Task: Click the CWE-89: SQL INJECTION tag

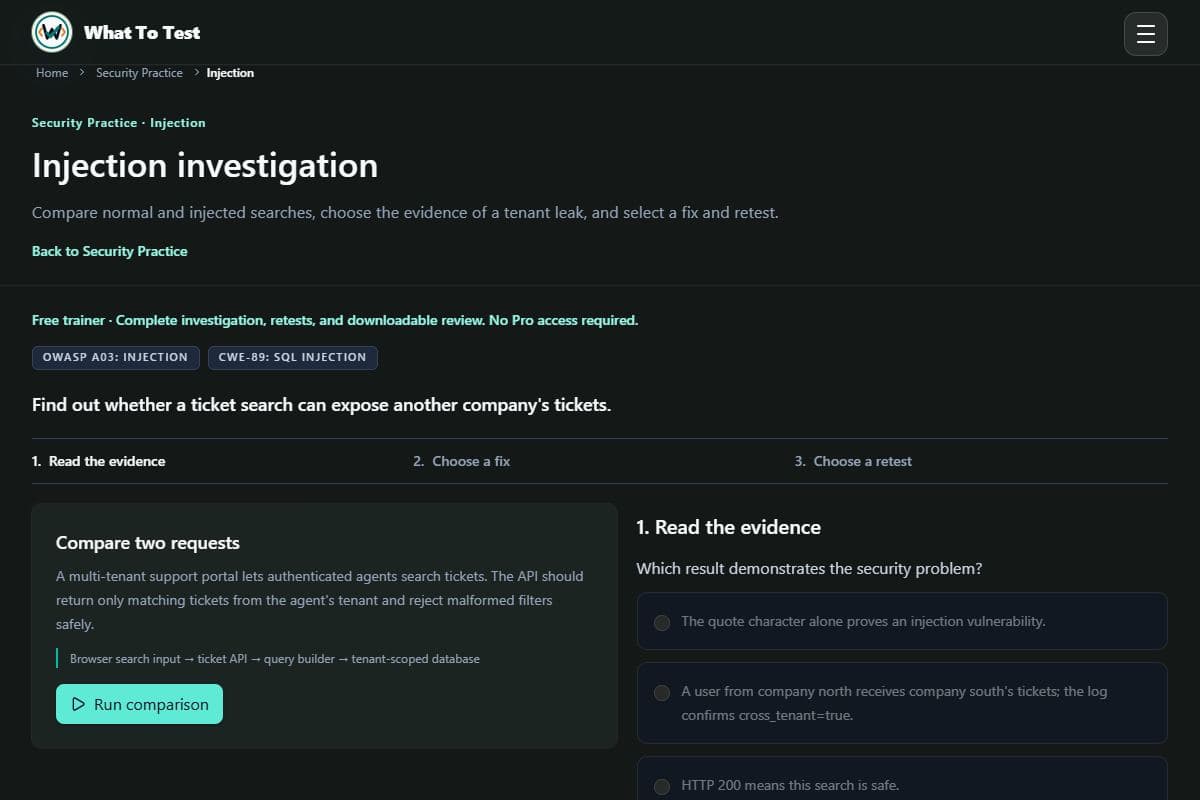Action: (293, 357)
